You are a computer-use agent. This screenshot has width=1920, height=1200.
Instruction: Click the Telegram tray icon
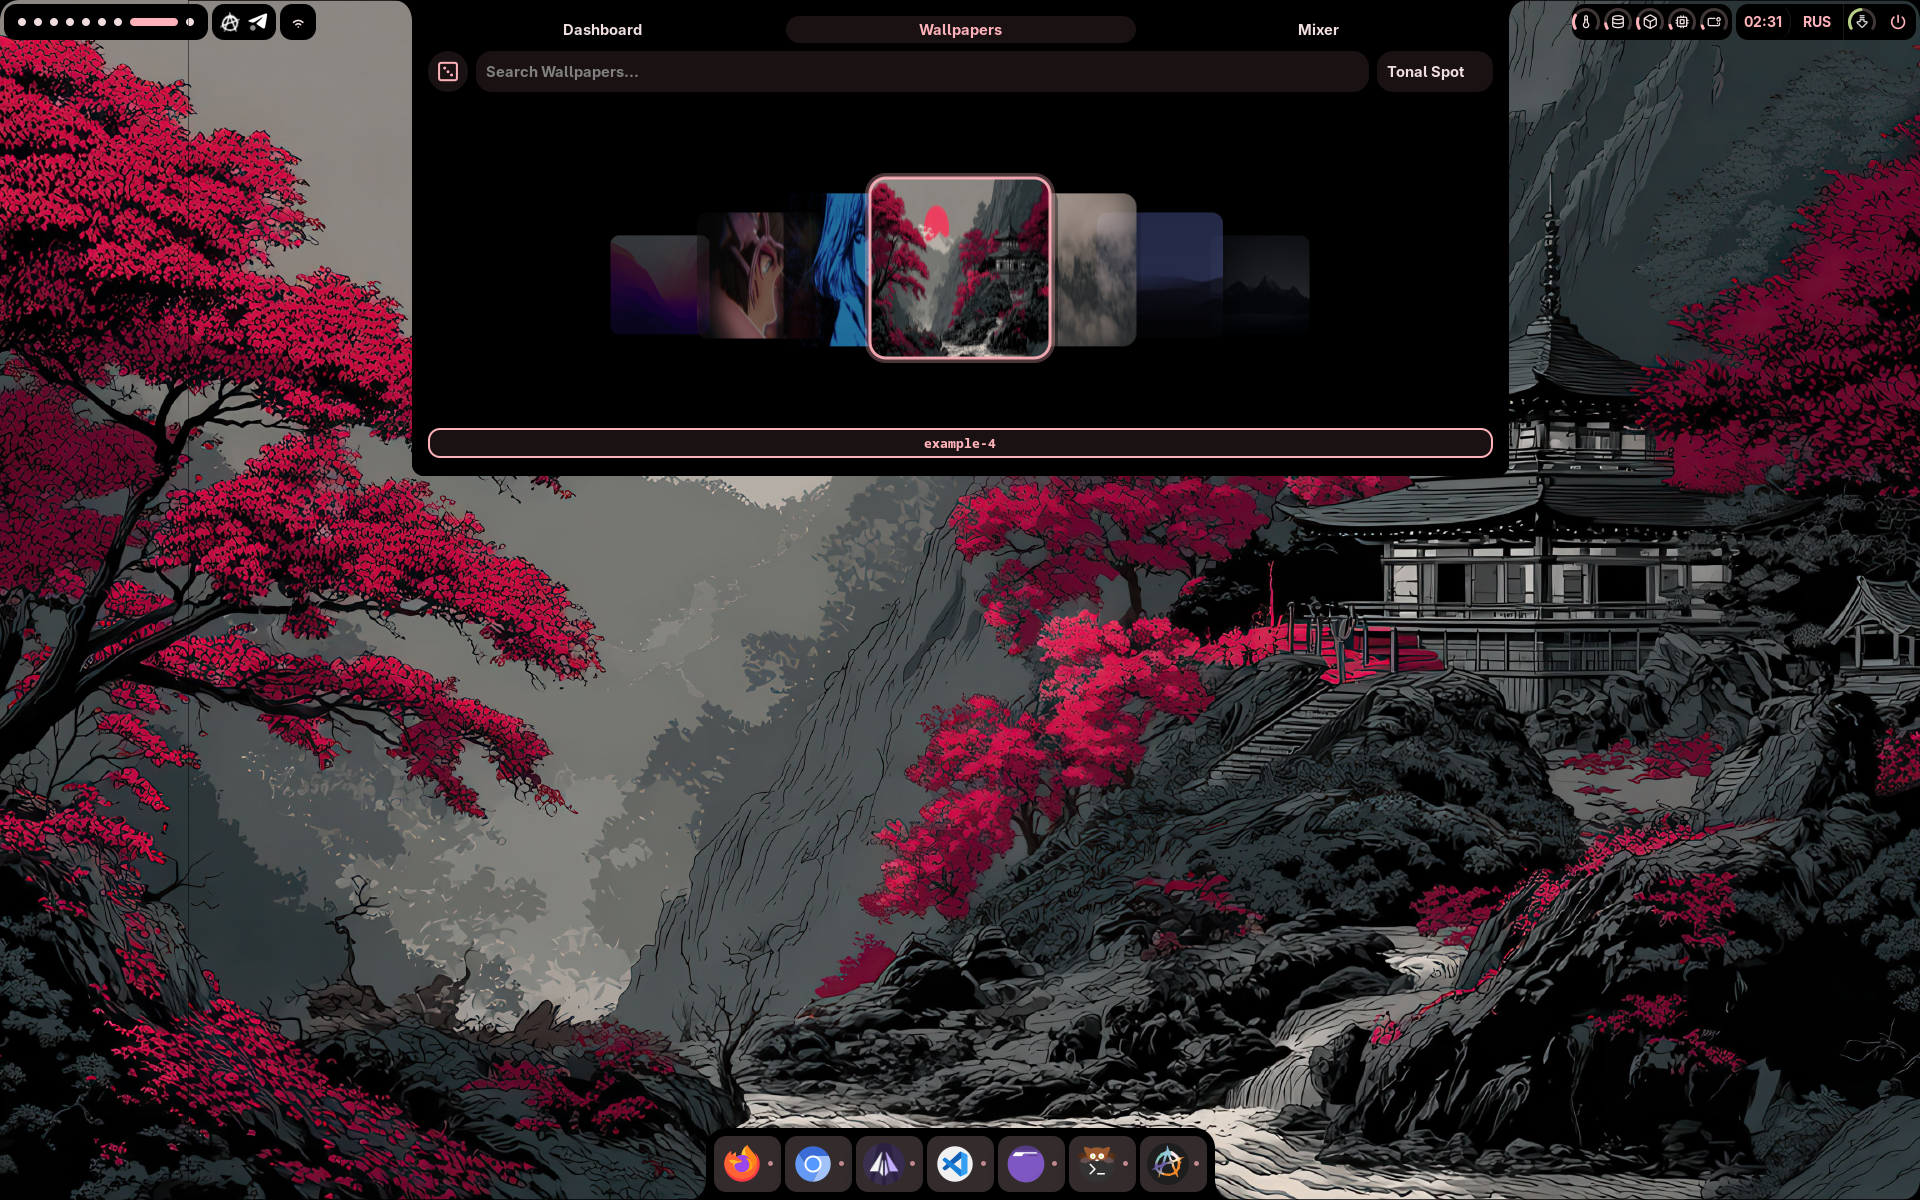click(259, 22)
